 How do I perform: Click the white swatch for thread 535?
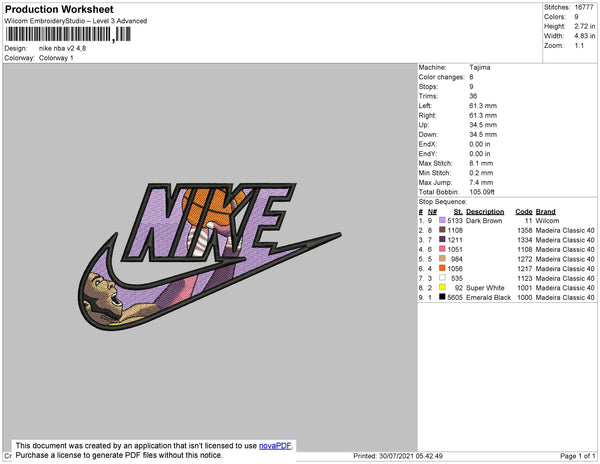442,278
